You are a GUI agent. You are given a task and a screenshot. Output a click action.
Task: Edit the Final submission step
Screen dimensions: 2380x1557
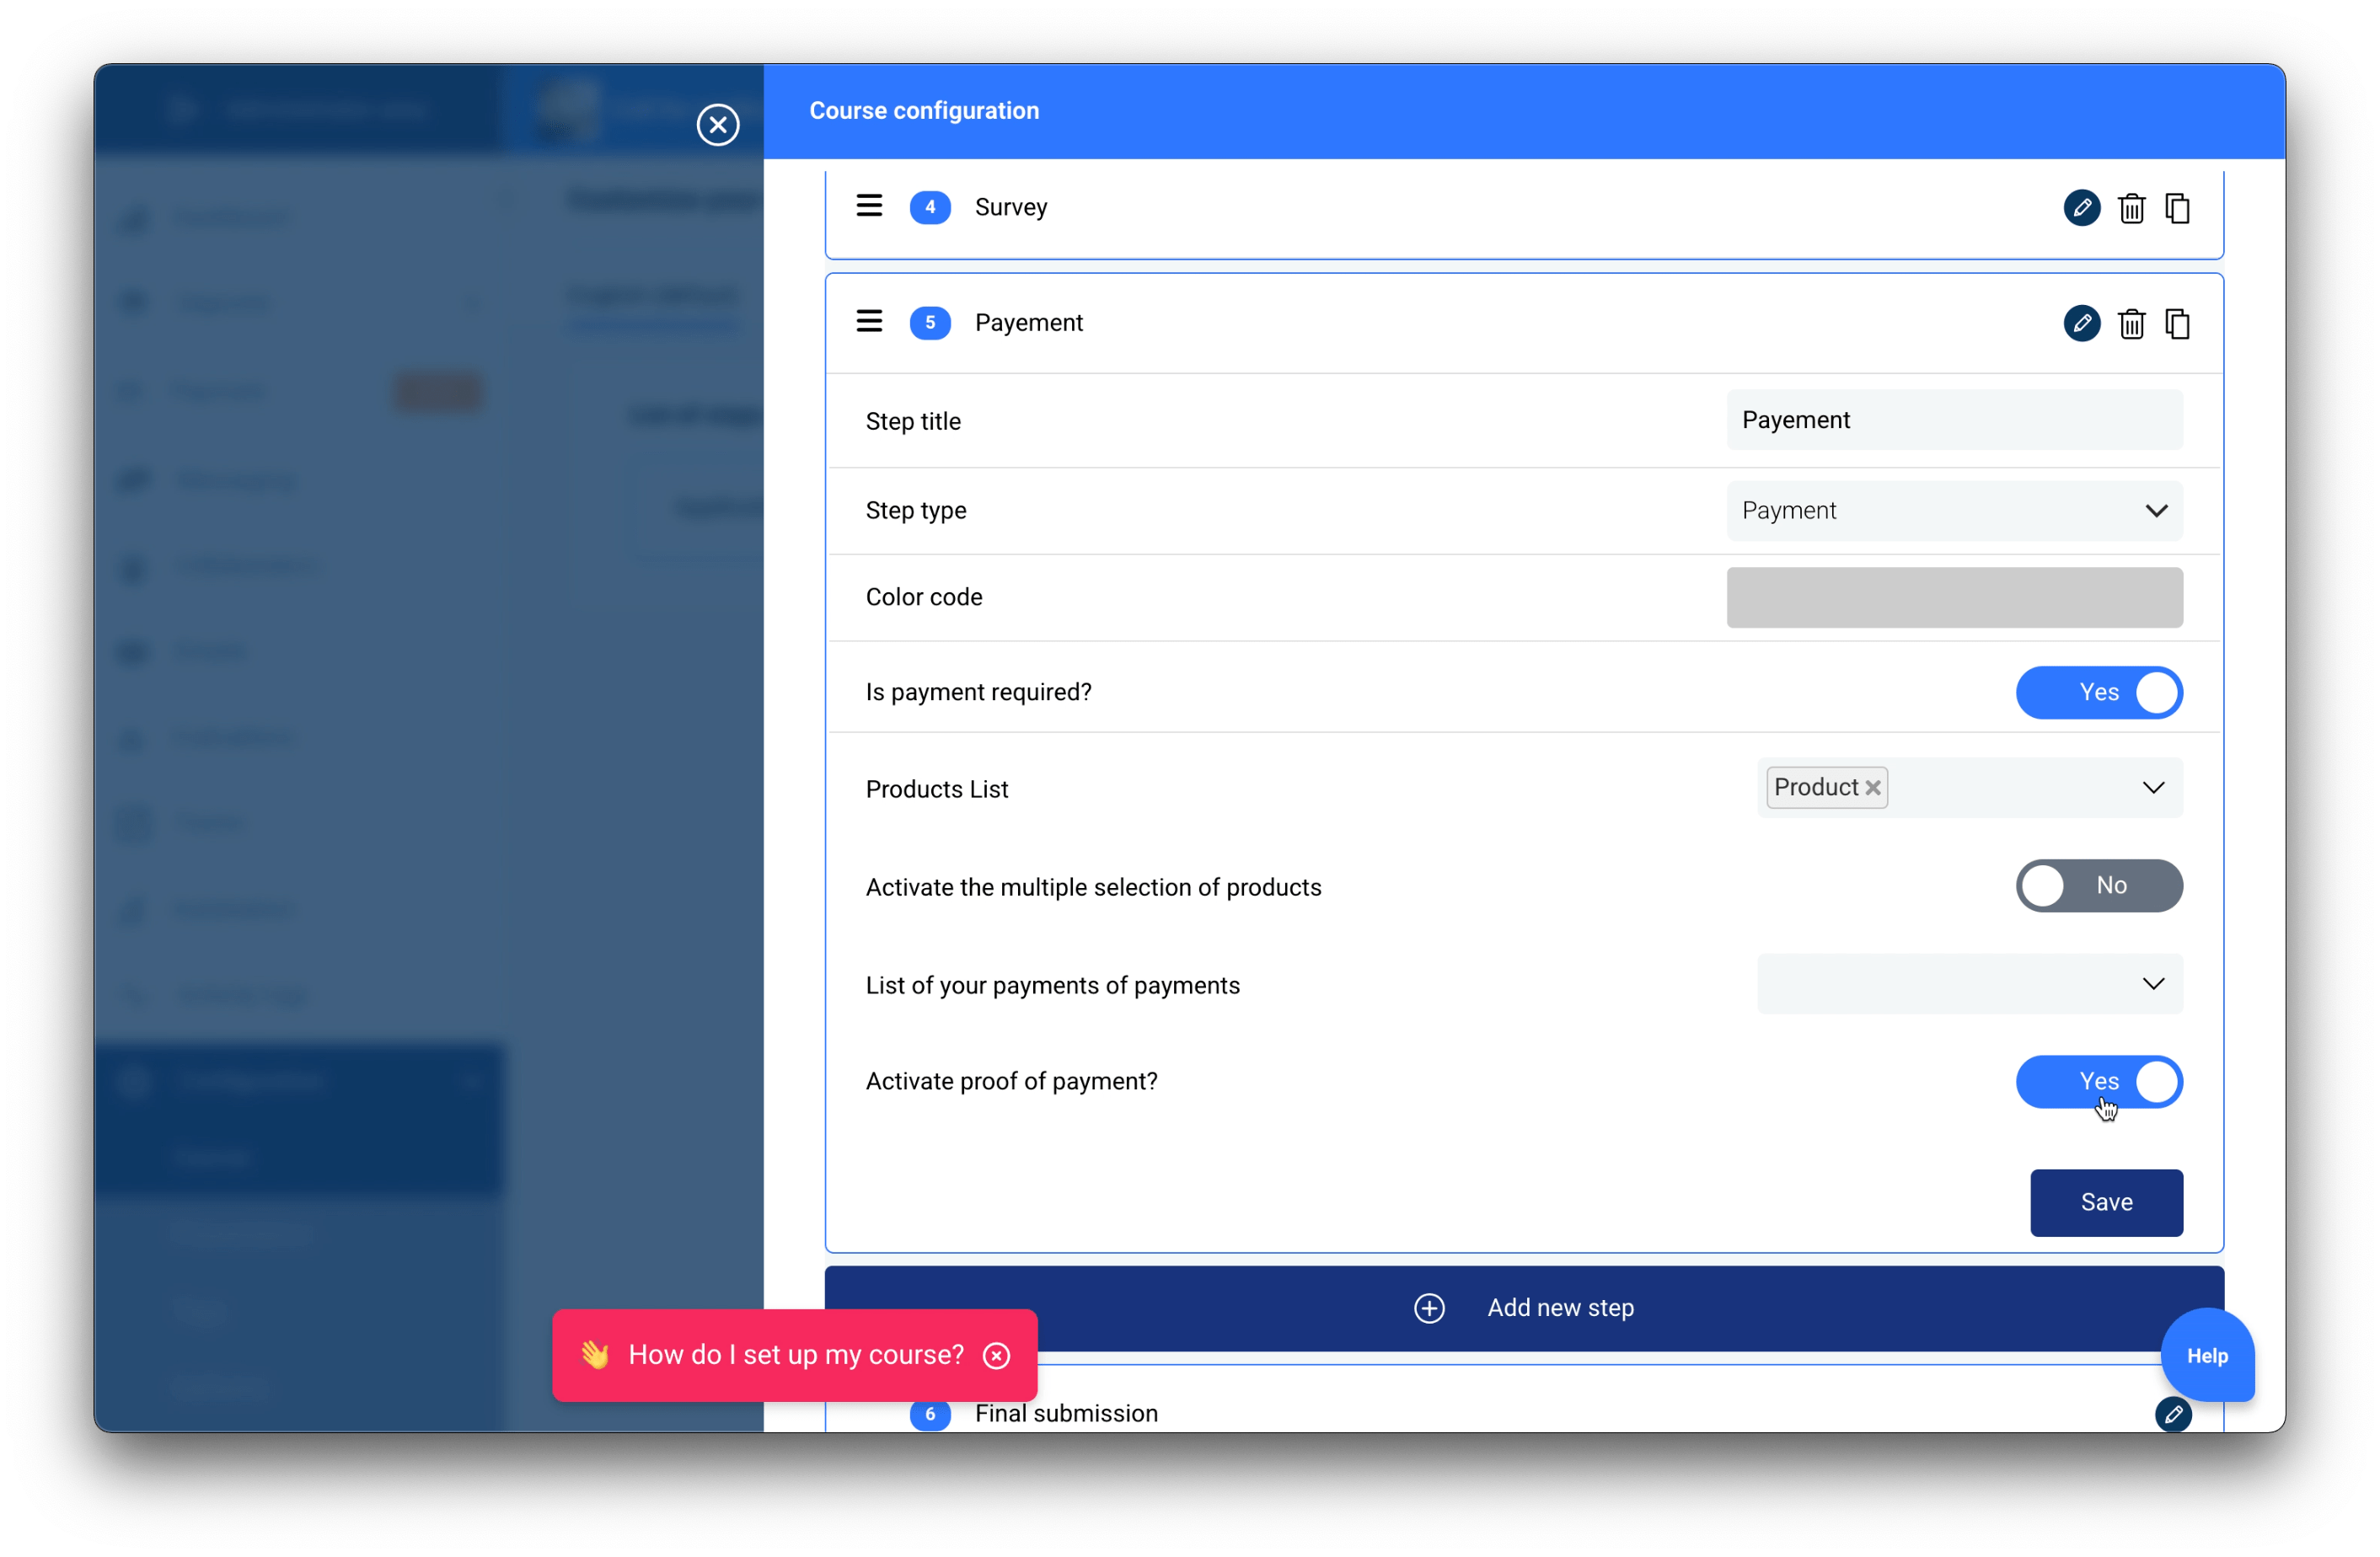coord(2172,1414)
